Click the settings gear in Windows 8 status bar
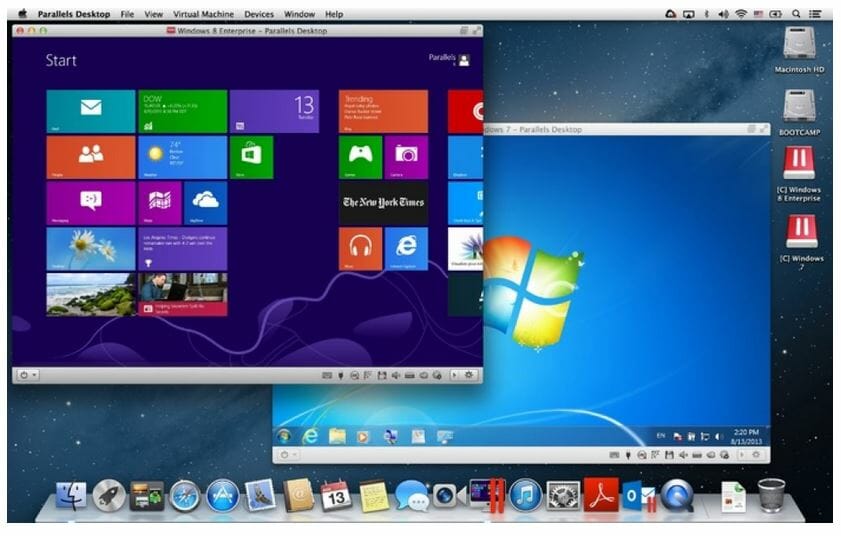Viewport: 841px width, 536px height. 469,375
